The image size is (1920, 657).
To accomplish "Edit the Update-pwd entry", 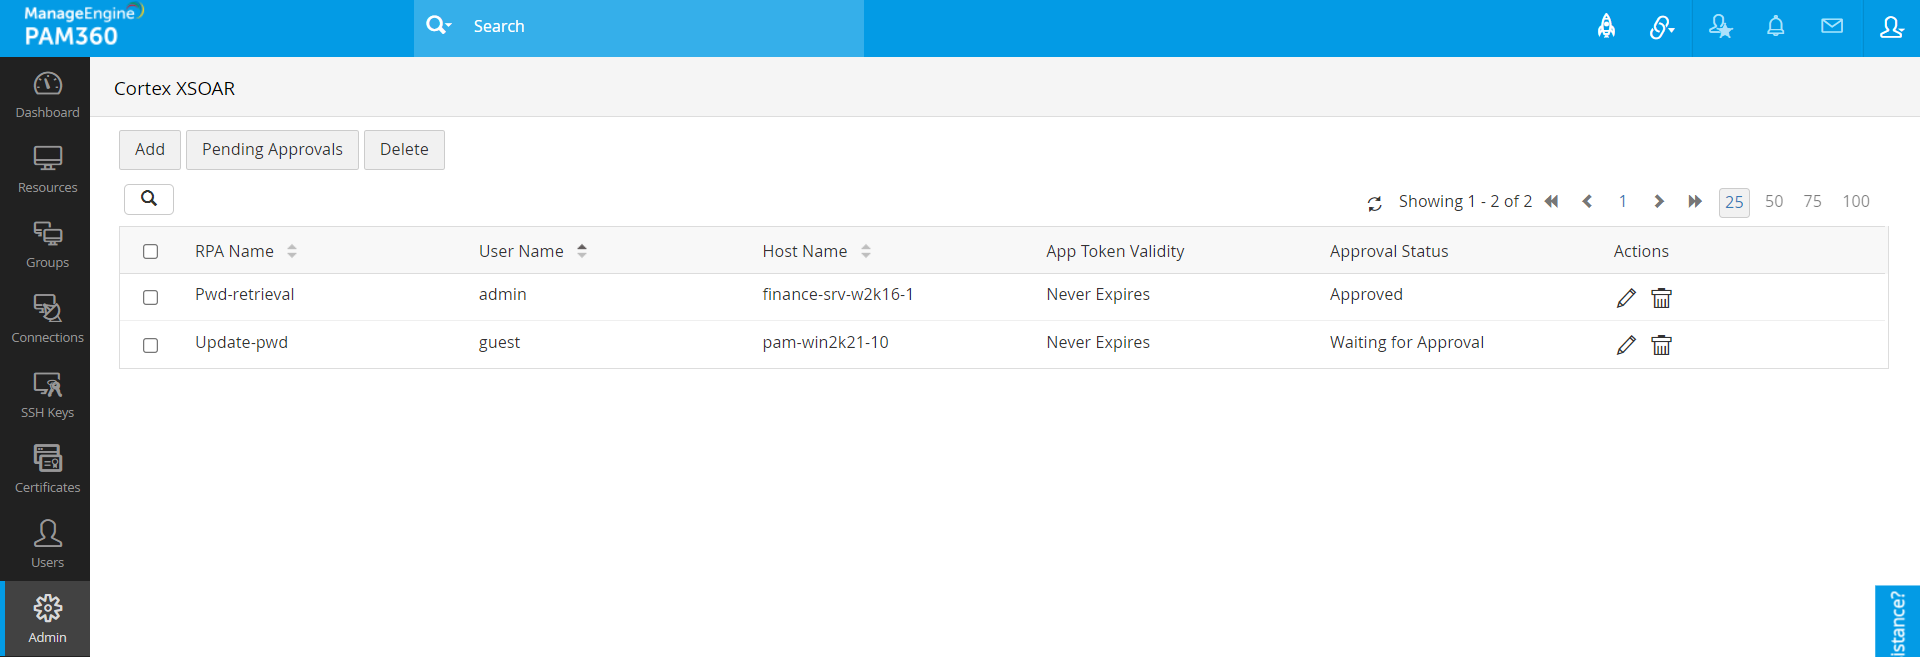I will 1626,345.
